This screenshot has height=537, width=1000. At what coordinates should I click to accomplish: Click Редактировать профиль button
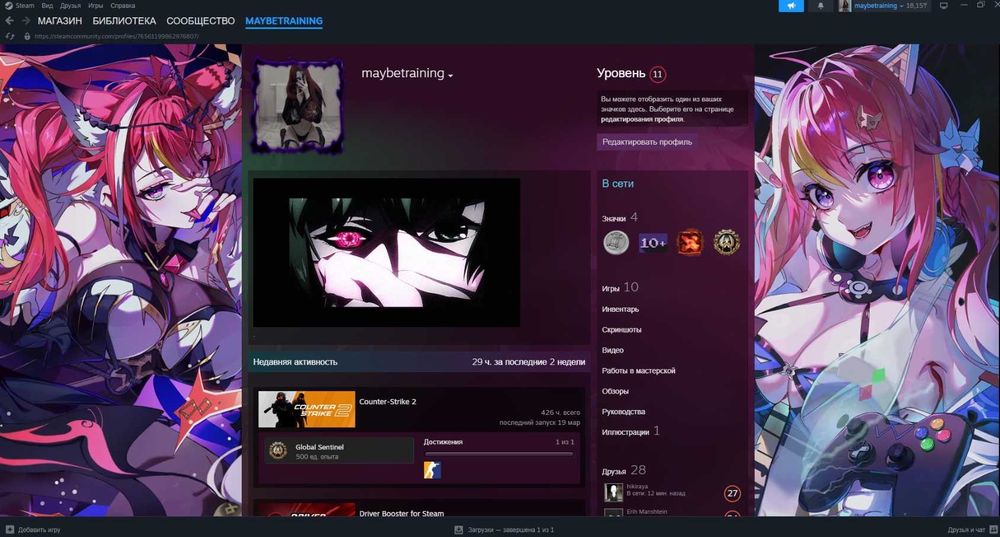(x=647, y=142)
